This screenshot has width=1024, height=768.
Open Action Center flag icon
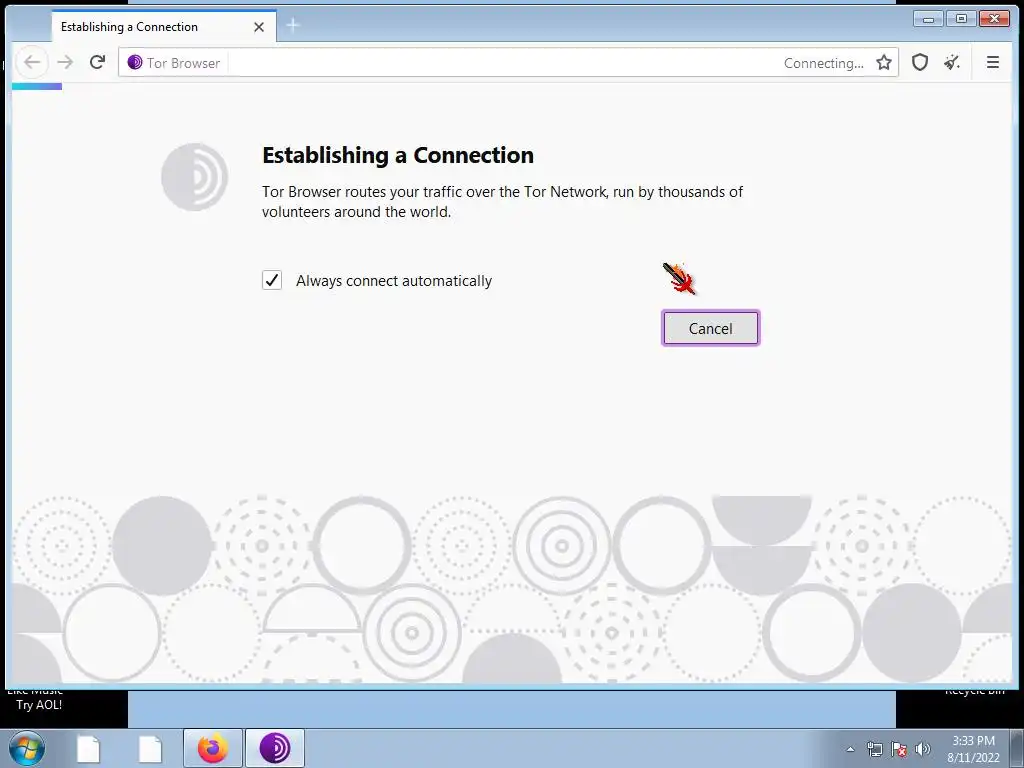pyautogui.click(x=899, y=749)
